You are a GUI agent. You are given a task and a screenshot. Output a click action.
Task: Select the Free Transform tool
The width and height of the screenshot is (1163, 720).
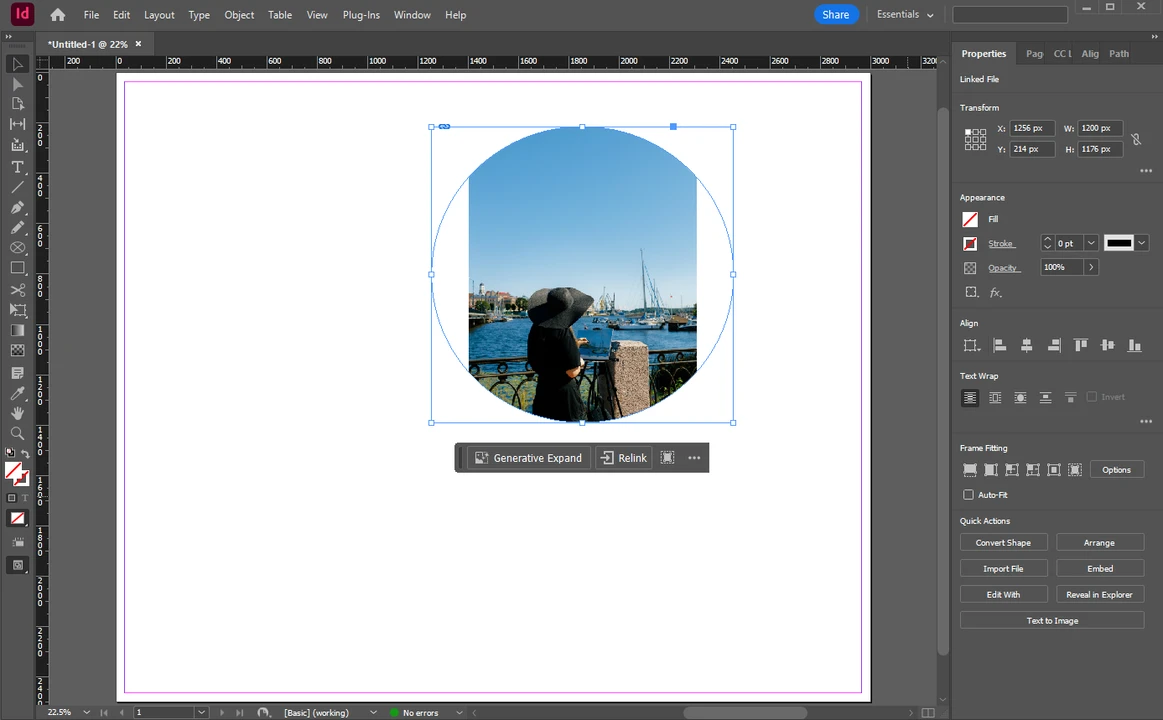click(17, 310)
